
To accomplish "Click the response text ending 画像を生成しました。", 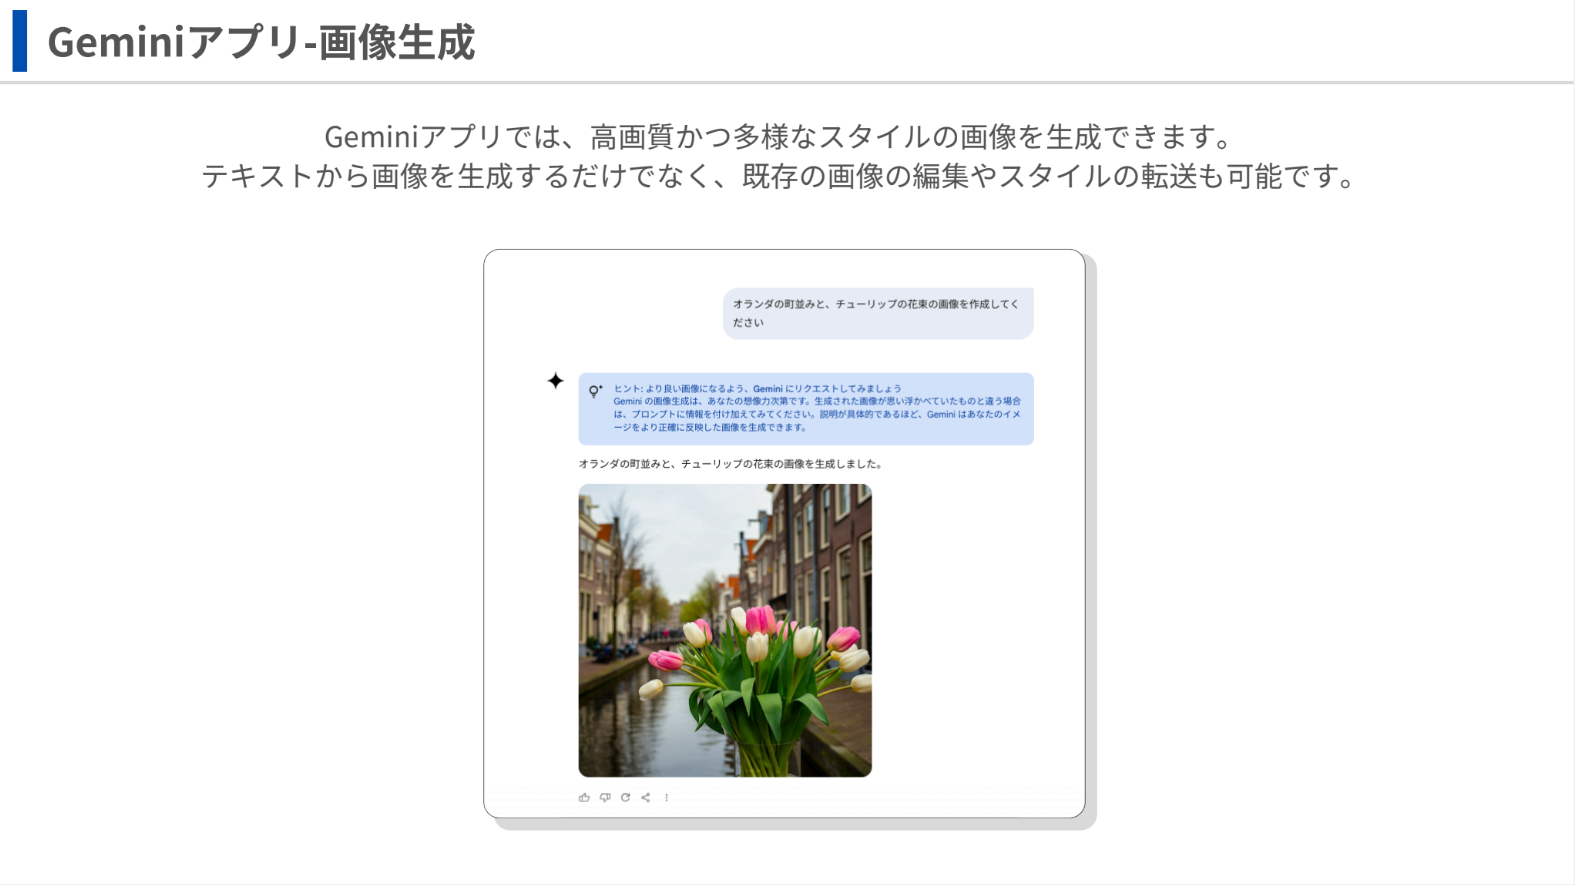I will tap(730, 464).
